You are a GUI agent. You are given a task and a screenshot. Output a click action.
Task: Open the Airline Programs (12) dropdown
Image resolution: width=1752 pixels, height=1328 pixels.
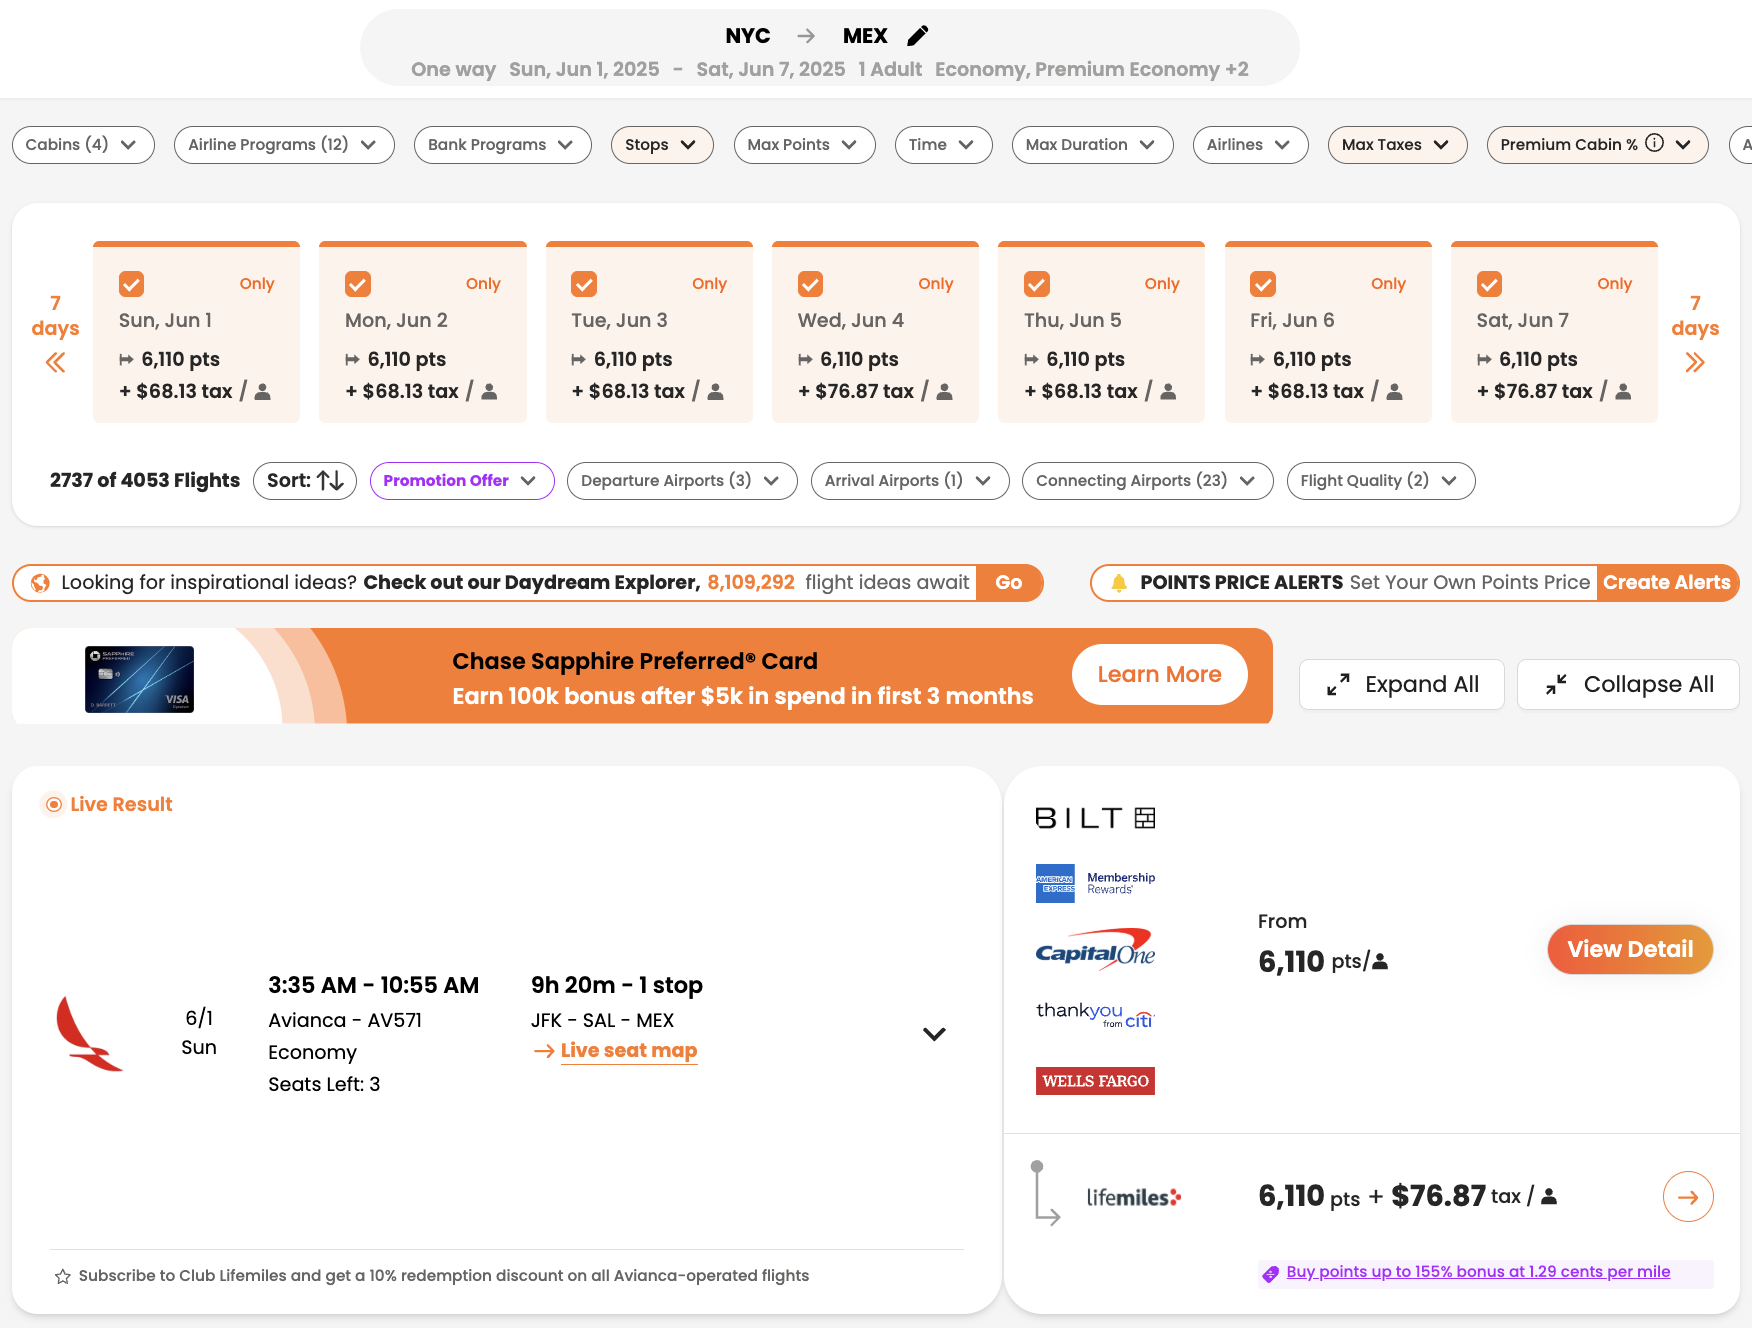tap(284, 145)
